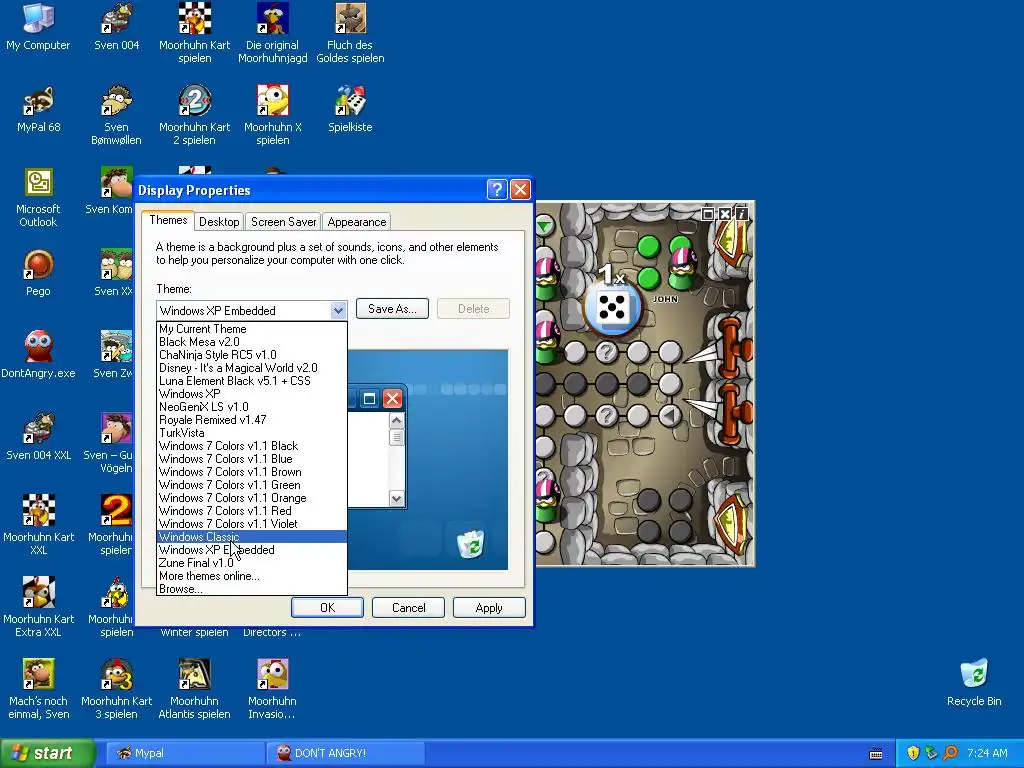Image resolution: width=1024 pixels, height=768 pixels.
Task: Select My Current Theme from list
Action: (252, 328)
